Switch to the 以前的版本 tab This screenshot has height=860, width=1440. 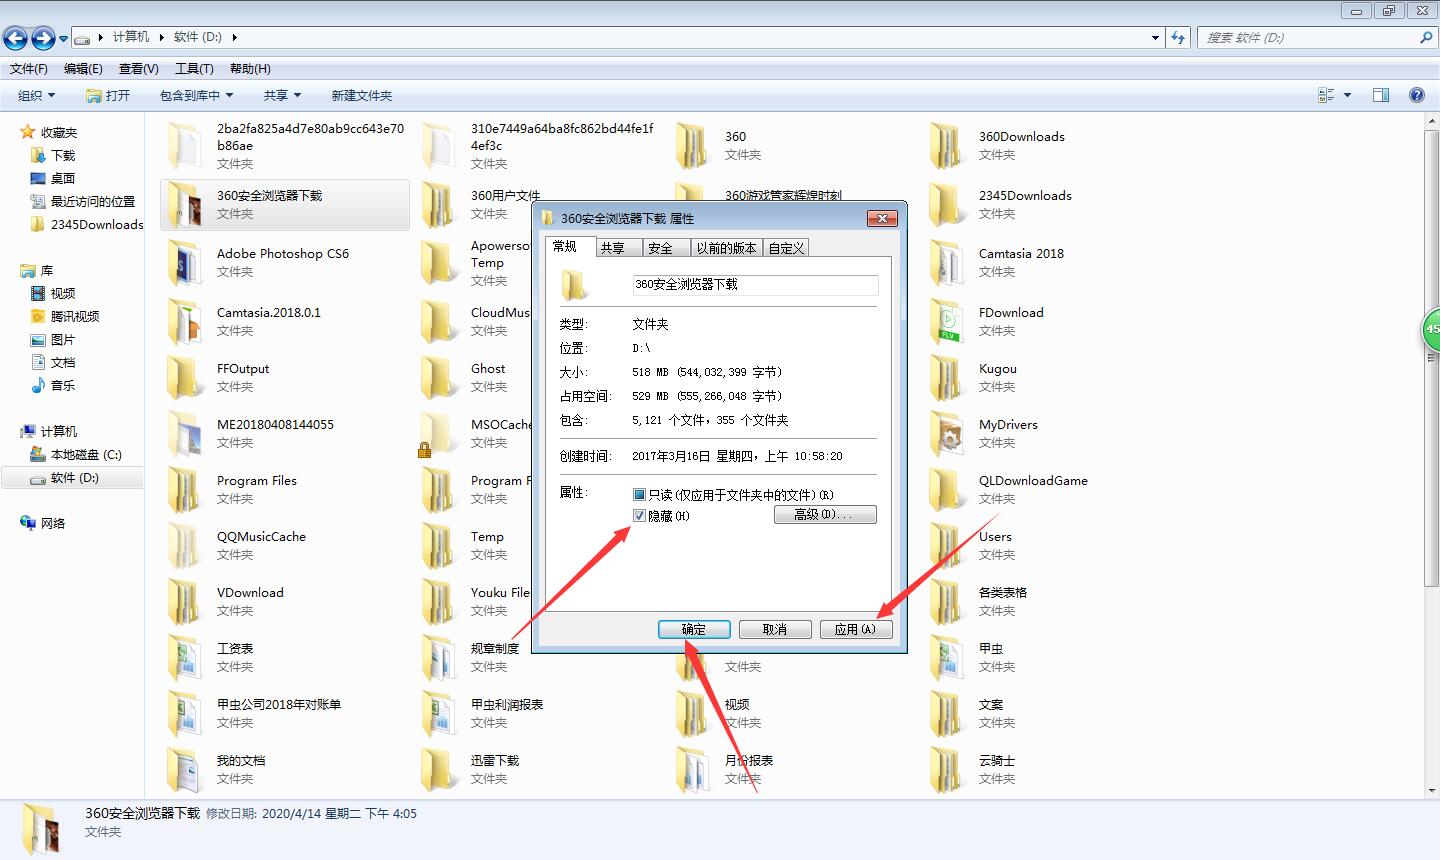(x=727, y=248)
